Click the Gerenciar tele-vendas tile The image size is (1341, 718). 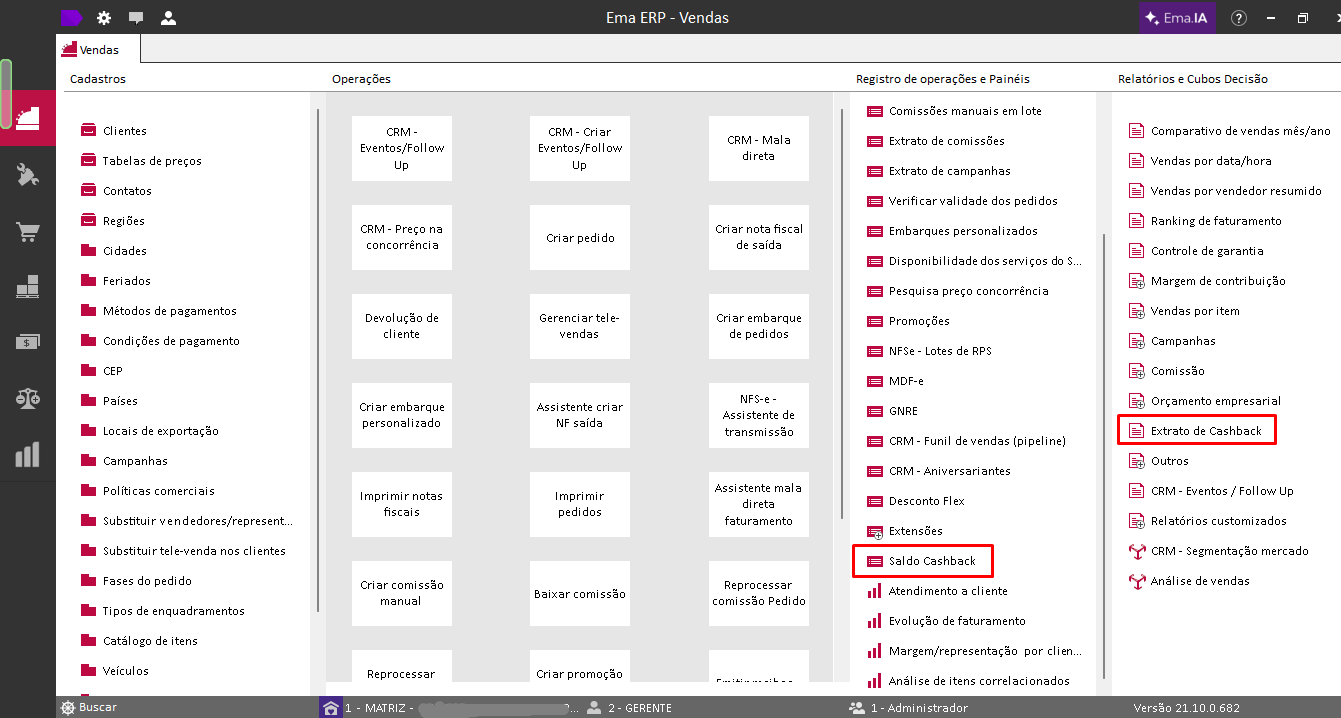(x=580, y=326)
